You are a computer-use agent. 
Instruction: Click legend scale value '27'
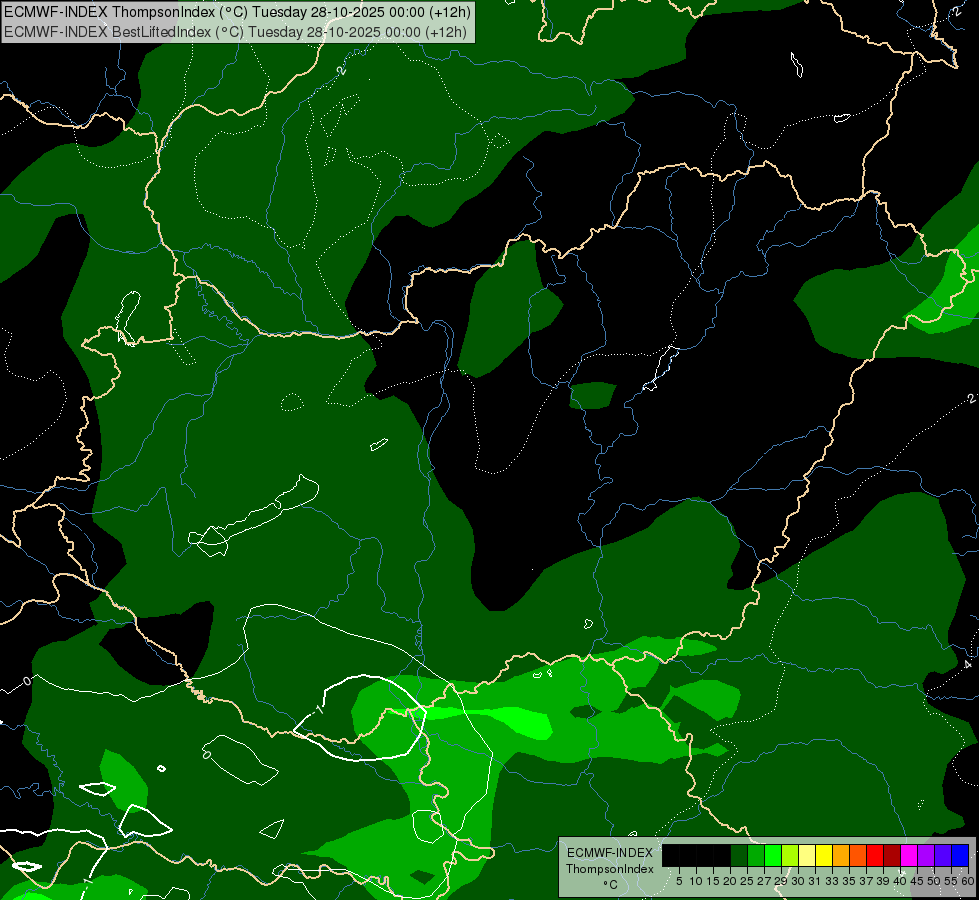click(x=765, y=881)
